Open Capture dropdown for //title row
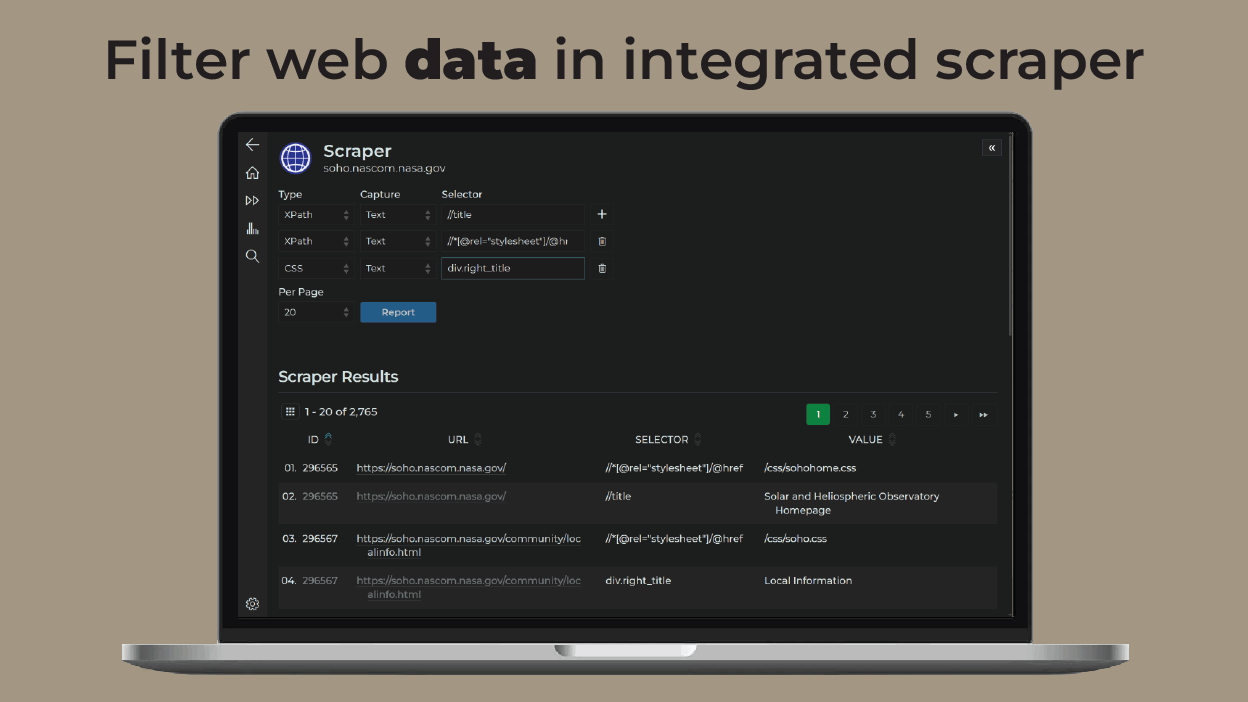The image size is (1248, 702). coord(397,215)
